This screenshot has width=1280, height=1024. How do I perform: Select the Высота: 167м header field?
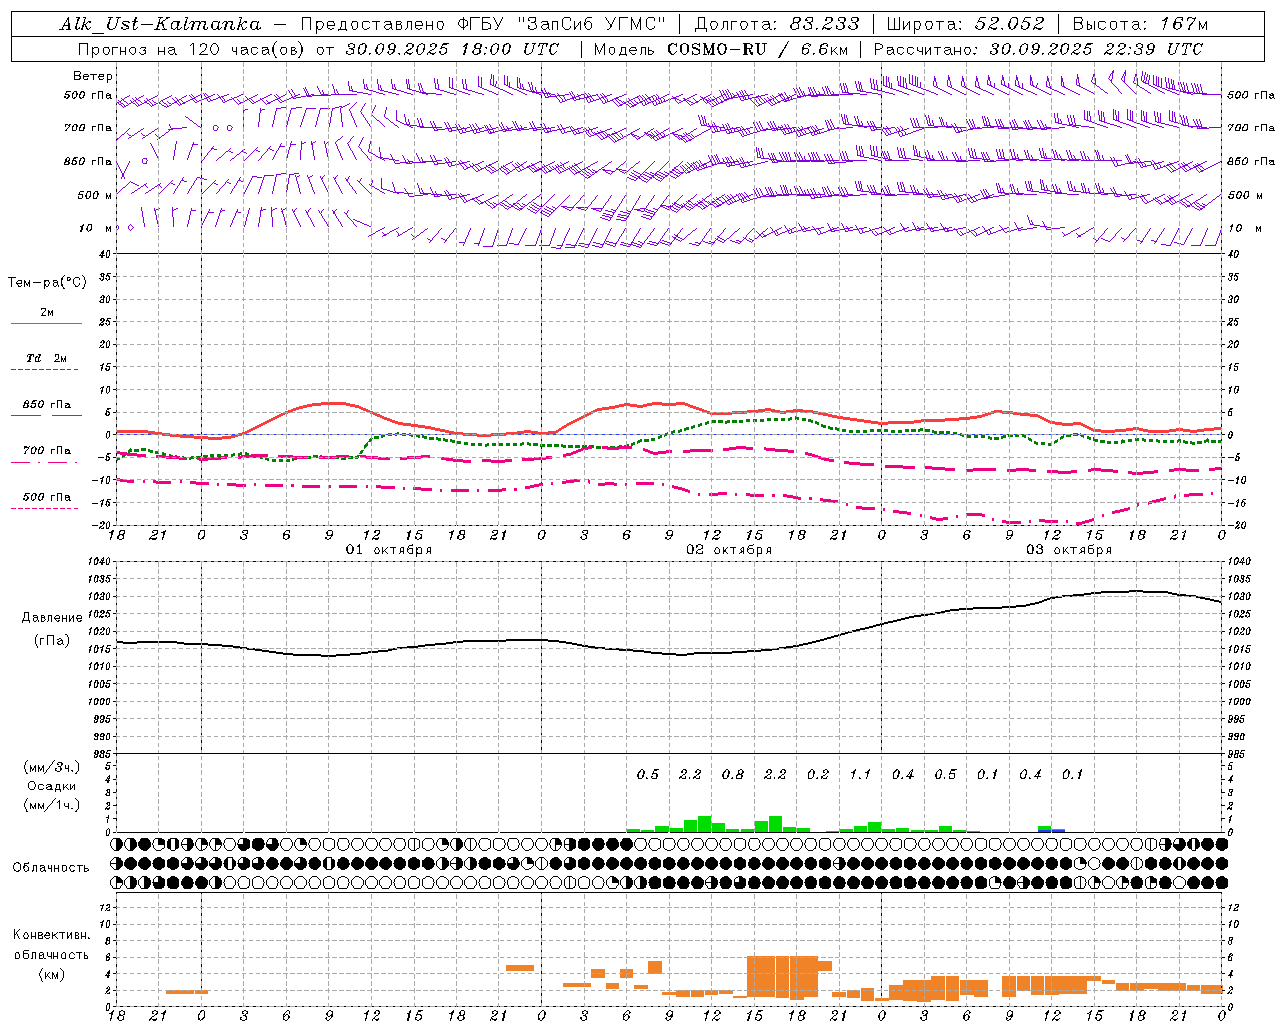(x=1140, y=24)
